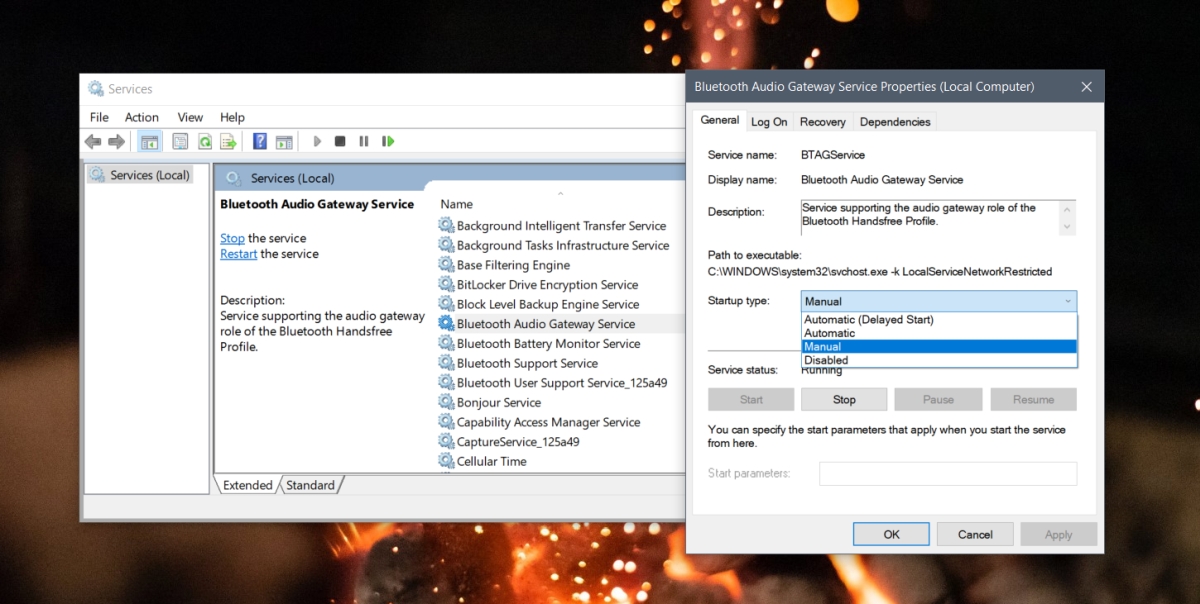Click the description text in Properties dialog
This screenshot has width=1200, height=604.
(x=920, y=214)
